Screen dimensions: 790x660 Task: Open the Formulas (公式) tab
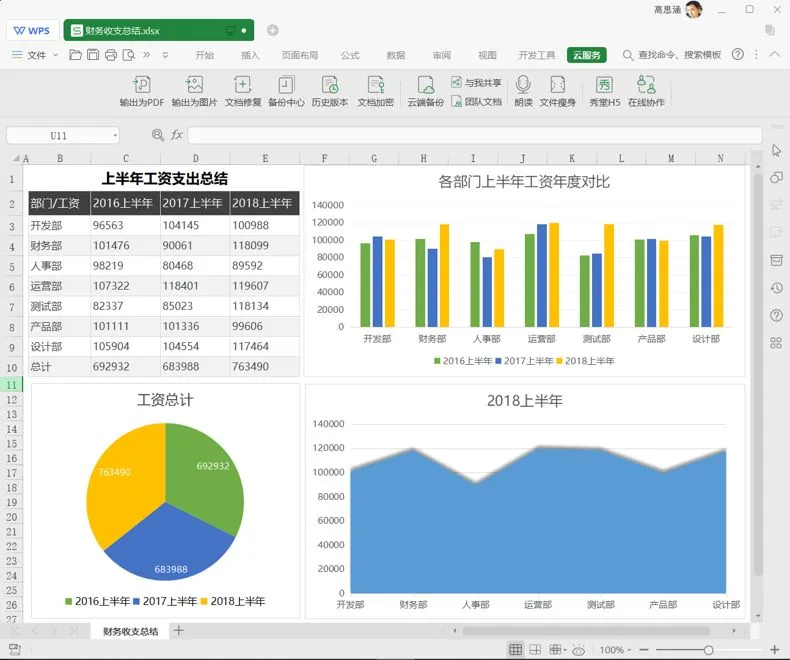click(350, 55)
